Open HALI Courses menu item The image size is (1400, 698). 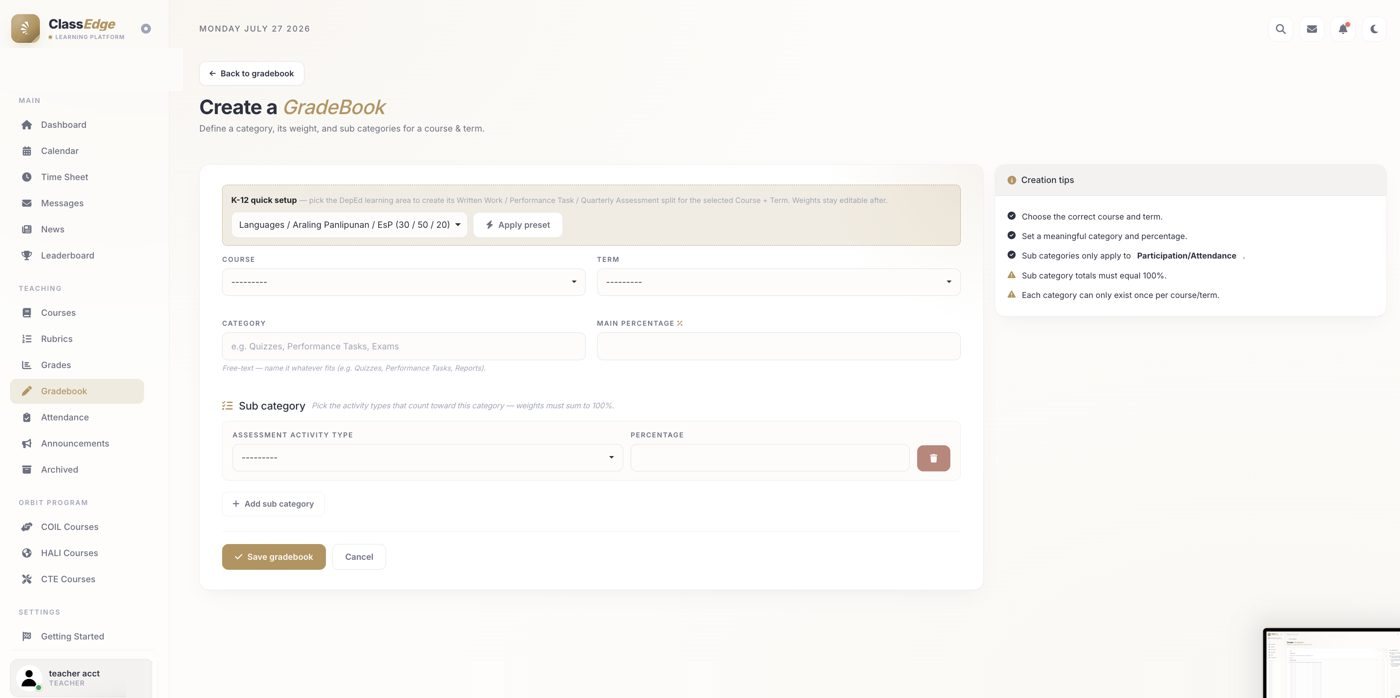pyautogui.click(x=77, y=553)
